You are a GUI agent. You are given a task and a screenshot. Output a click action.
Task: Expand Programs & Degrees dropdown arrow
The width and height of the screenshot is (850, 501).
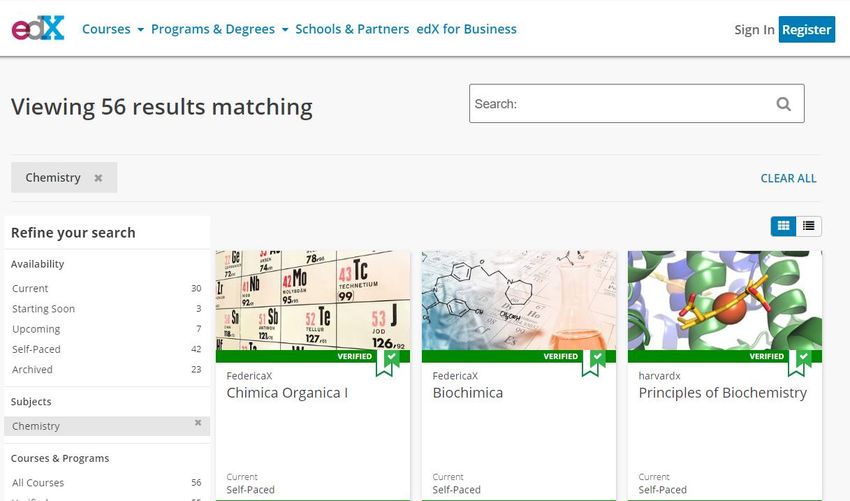[x=285, y=30]
